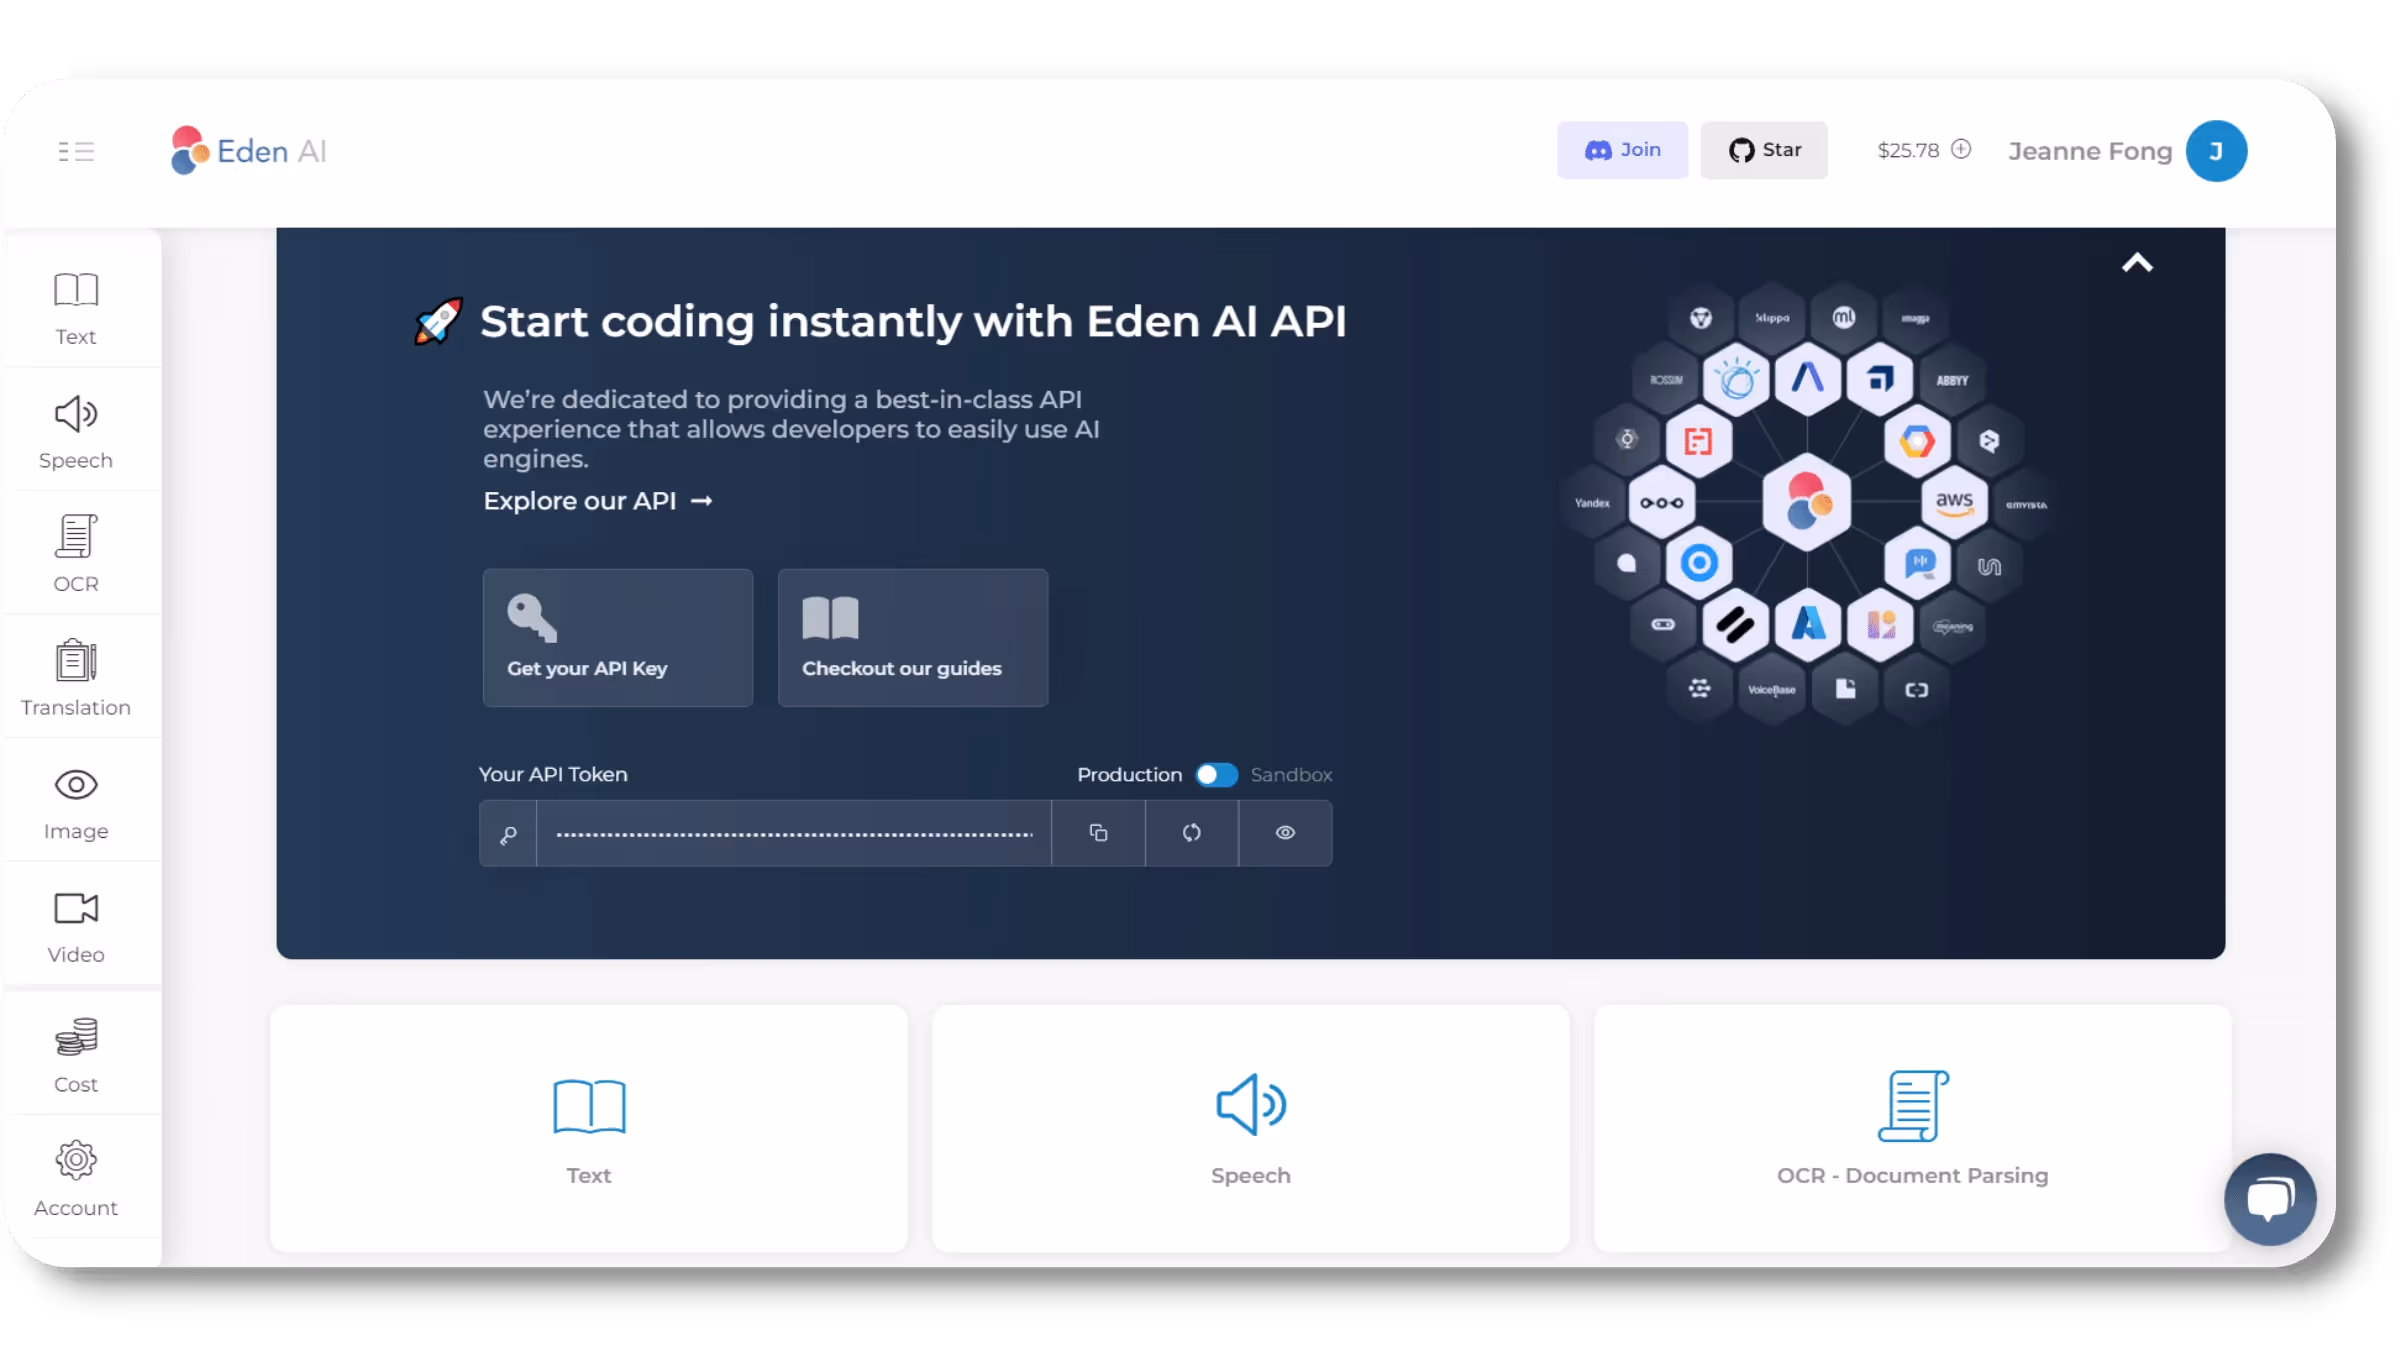Image resolution: width=2400 pixels, height=1350 pixels.
Task: Collapse the Eden AI API banner
Action: tap(2138, 262)
